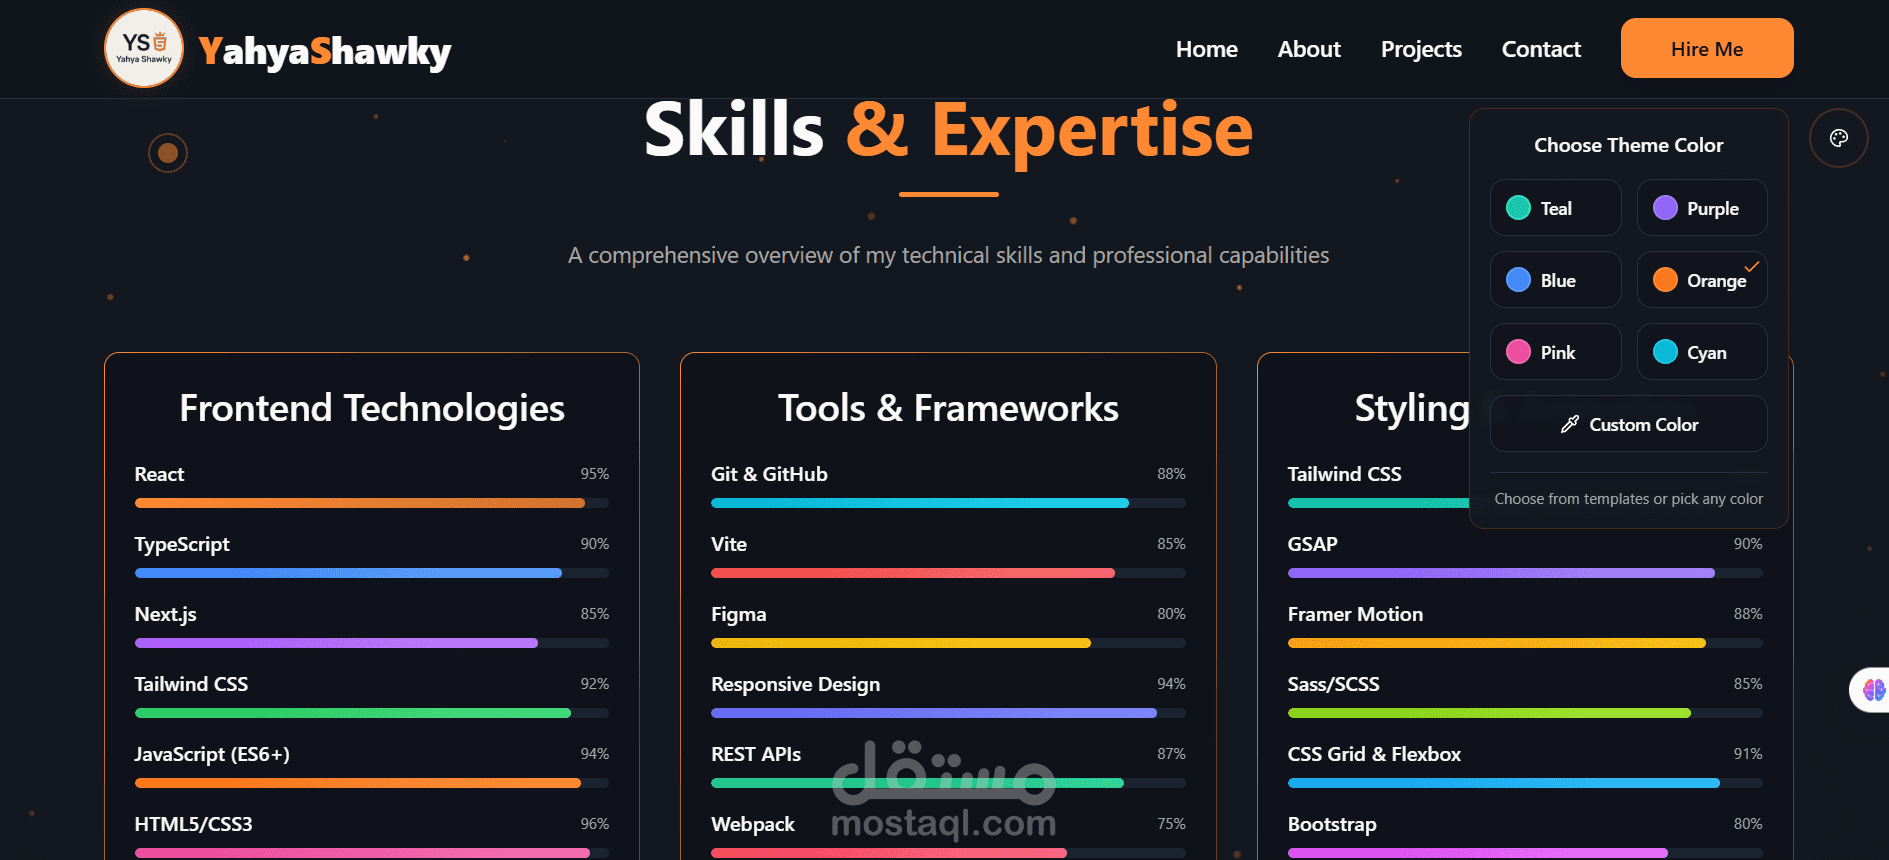Open the About nav item
This screenshot has width=1889, height=860.
point(1309,49)
